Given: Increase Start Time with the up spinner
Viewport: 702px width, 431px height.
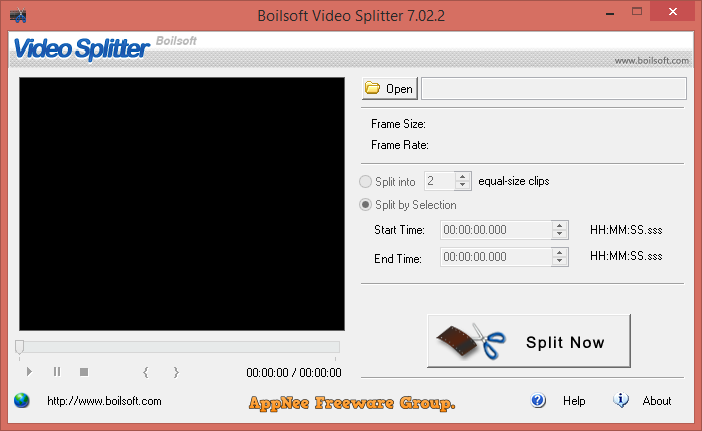Looking at the screenshot, I should pos(560,226).
